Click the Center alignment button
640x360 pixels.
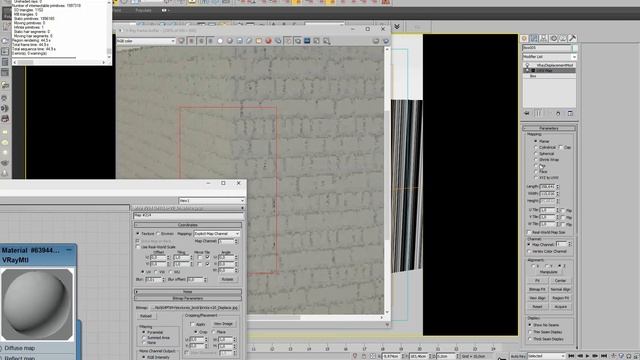point(560,280)
